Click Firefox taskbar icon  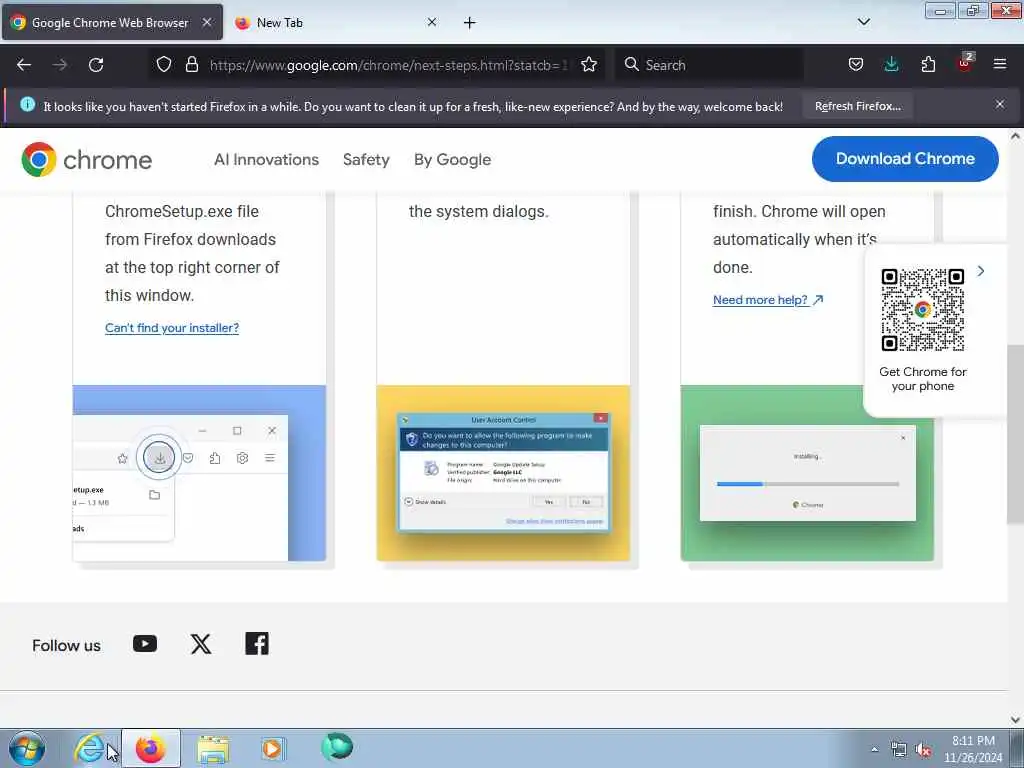point(151,748)
